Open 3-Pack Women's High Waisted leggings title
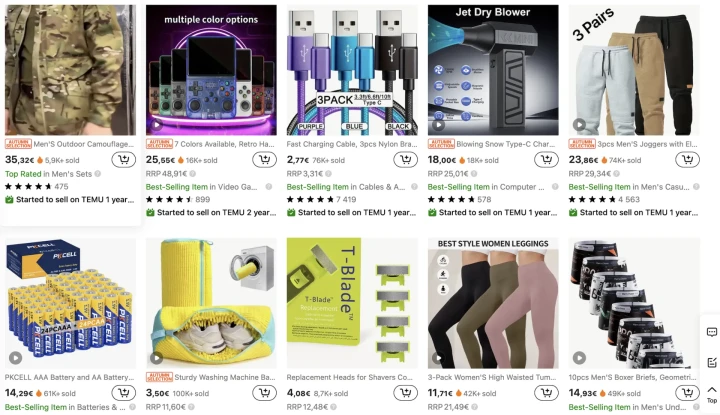The image size is (720, 415). tap(492, 377)
